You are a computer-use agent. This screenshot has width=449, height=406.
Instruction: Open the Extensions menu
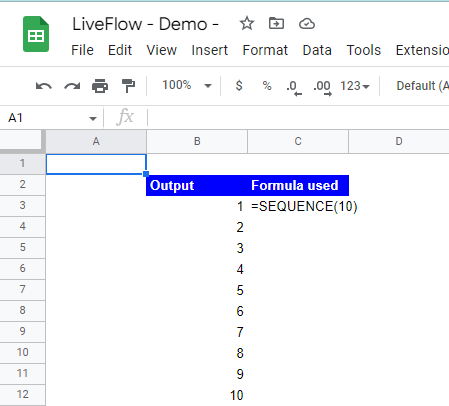(x=422, y=50)
